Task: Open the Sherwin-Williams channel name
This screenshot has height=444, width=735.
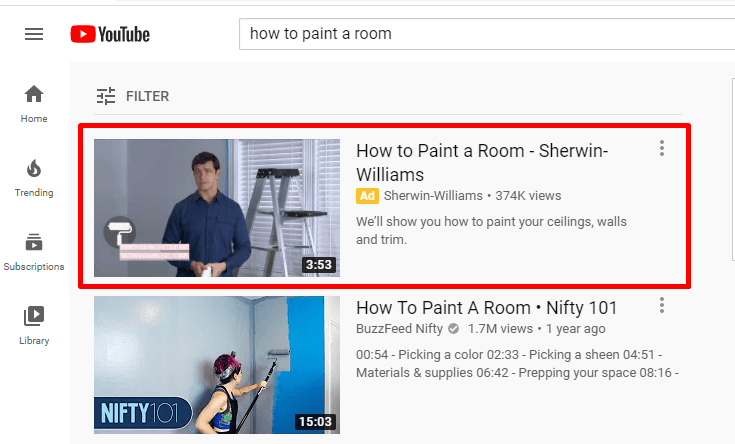Action: click(x=433, y=196)
